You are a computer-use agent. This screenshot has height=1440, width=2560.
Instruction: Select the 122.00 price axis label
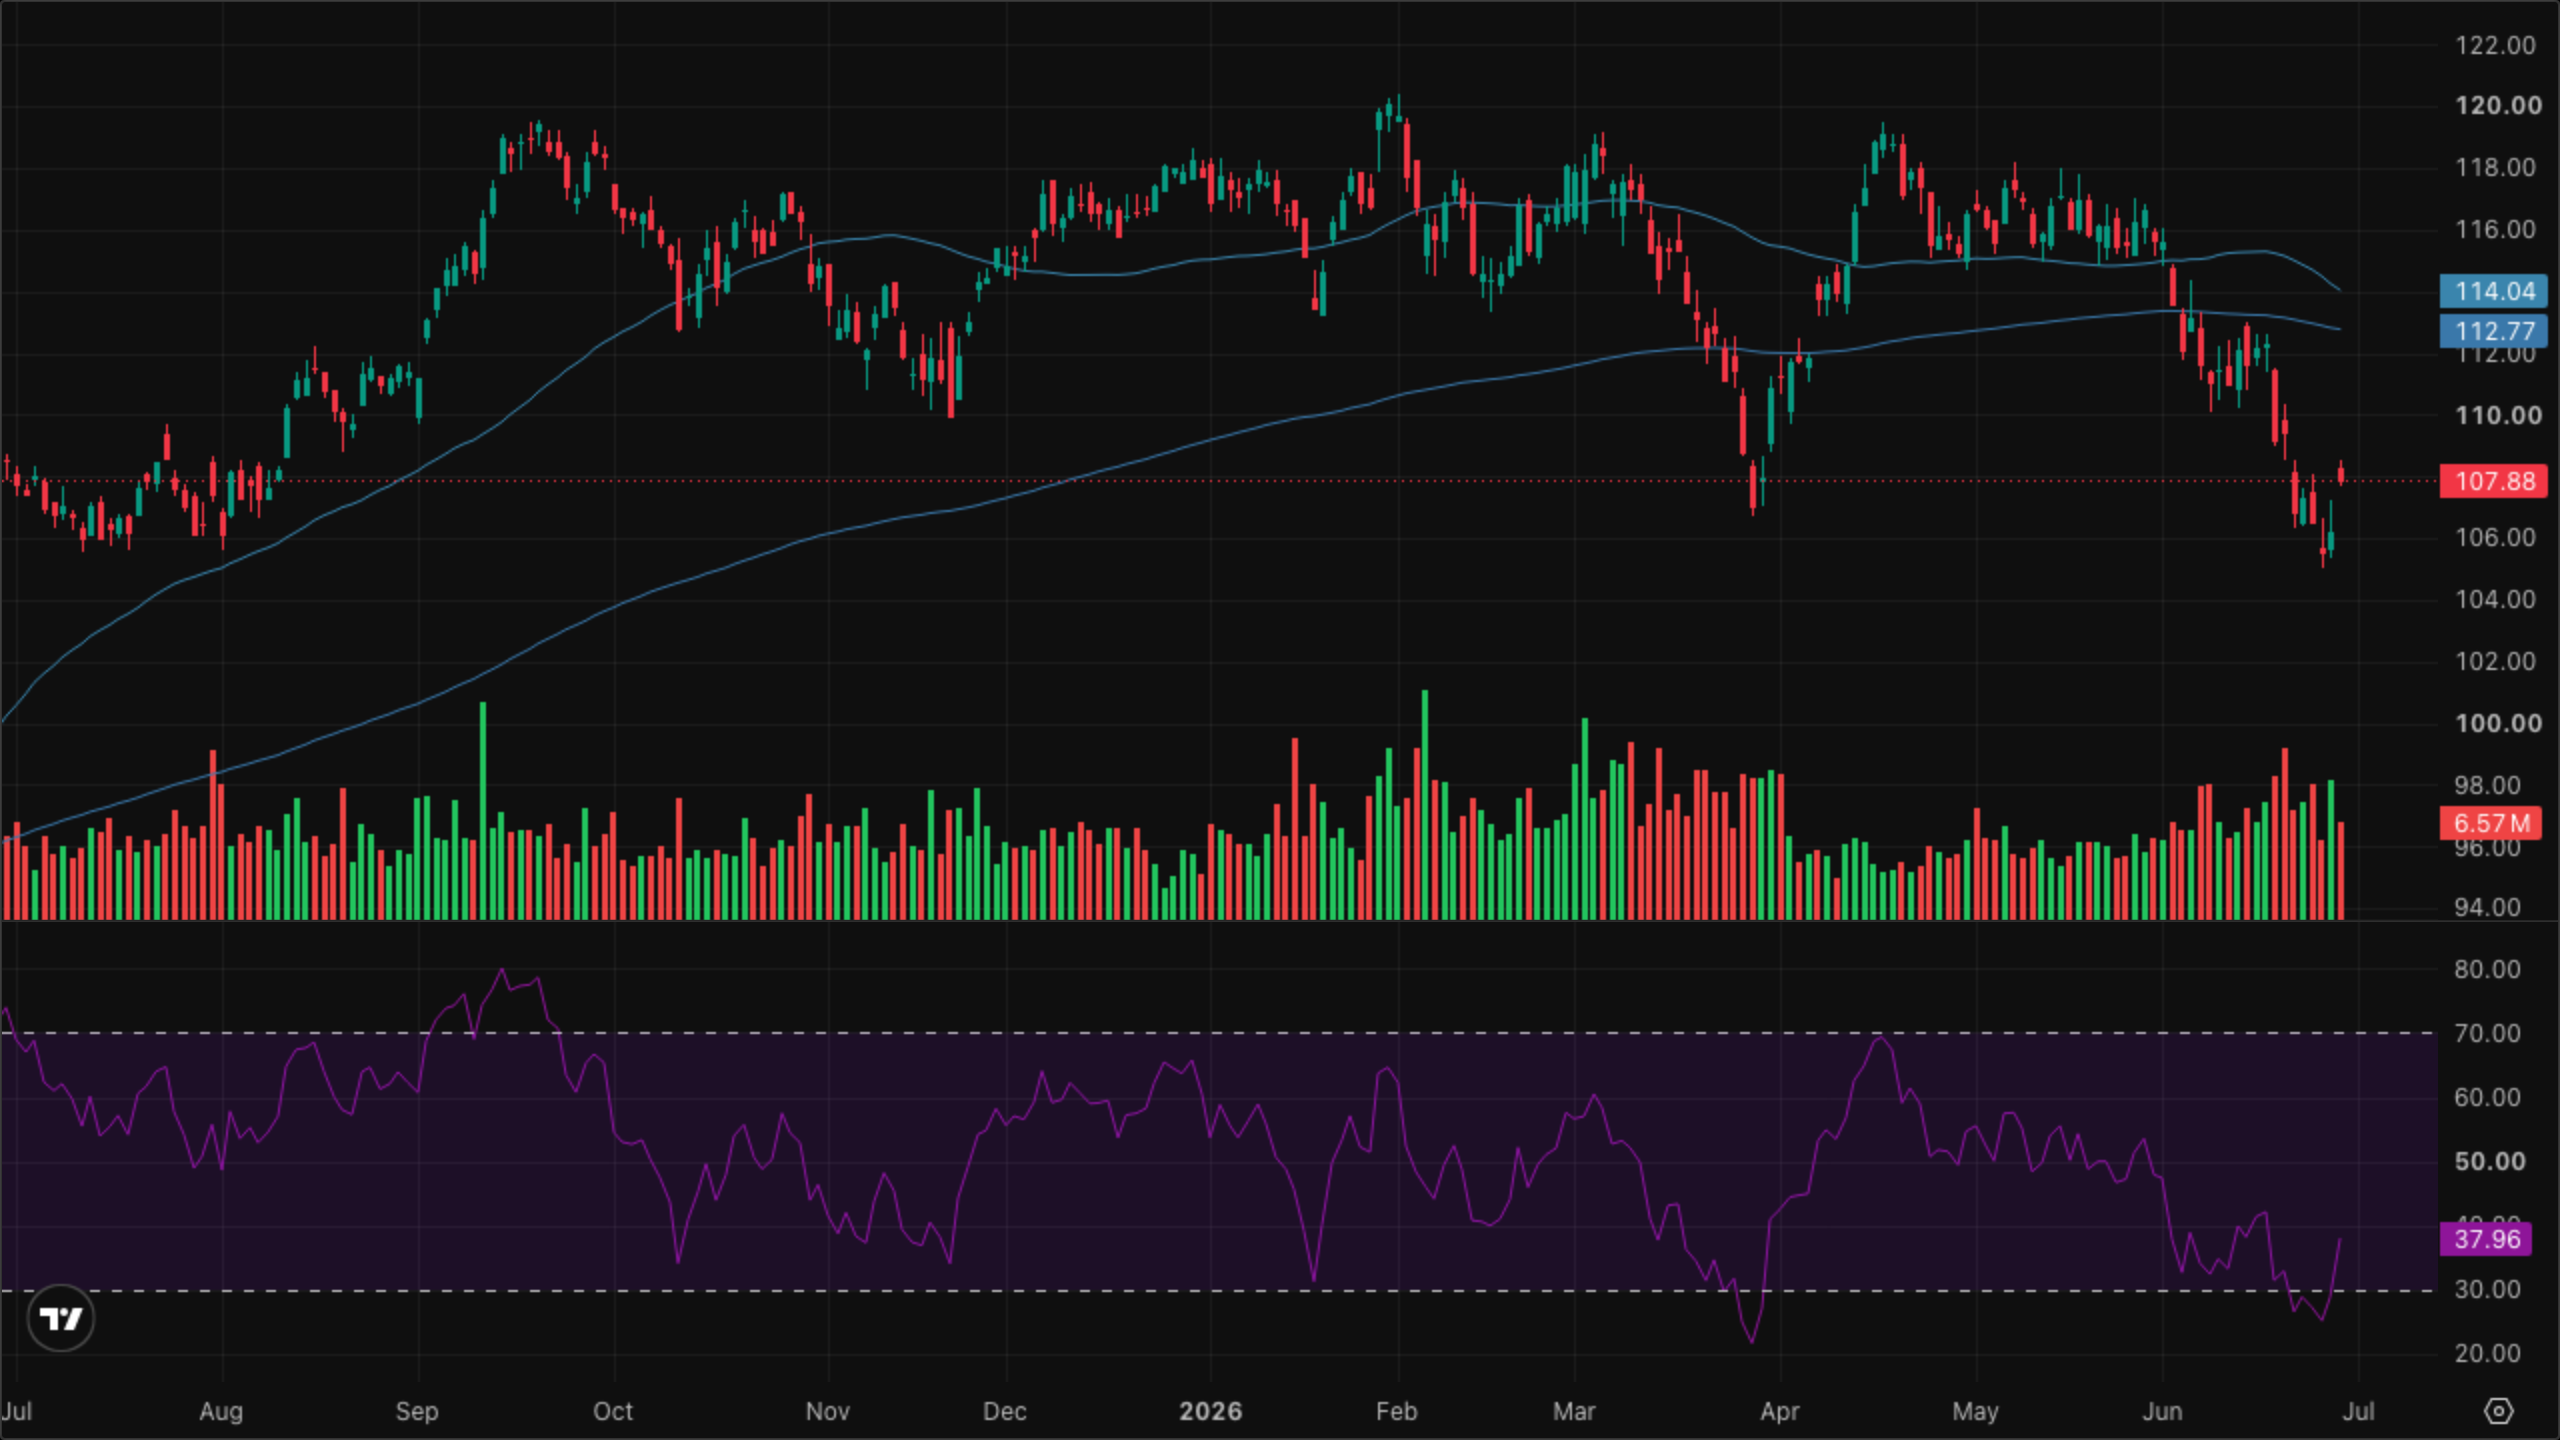[x=2495, y=45]
